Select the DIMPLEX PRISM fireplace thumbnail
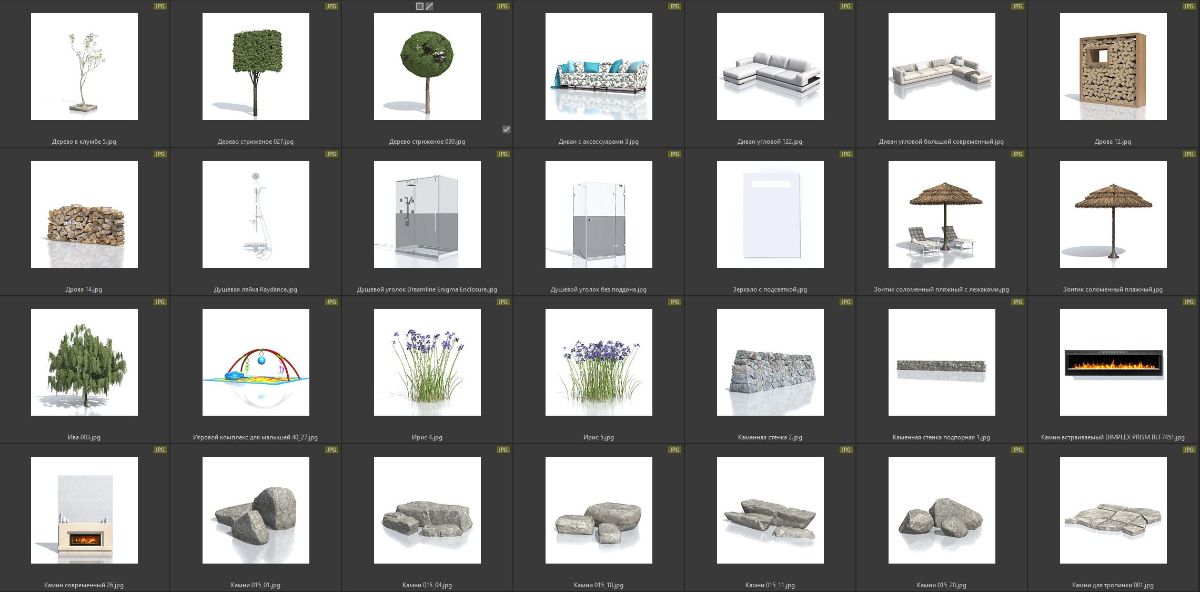This screenshot has height=592, width=1200. (1114, 362)
